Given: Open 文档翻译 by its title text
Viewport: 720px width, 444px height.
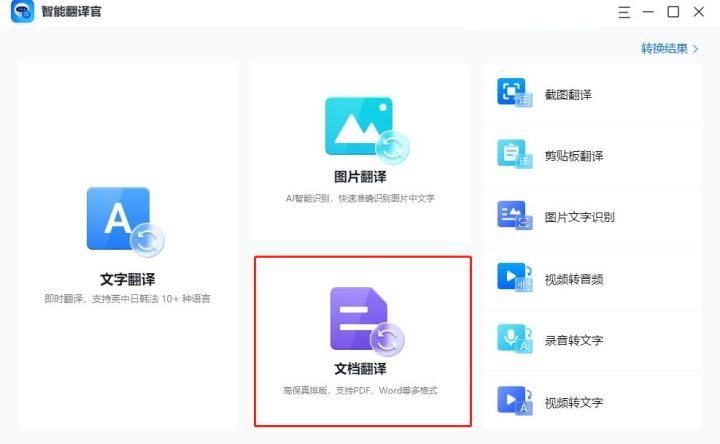Looking at the screenshot, I should coord(360,369).
